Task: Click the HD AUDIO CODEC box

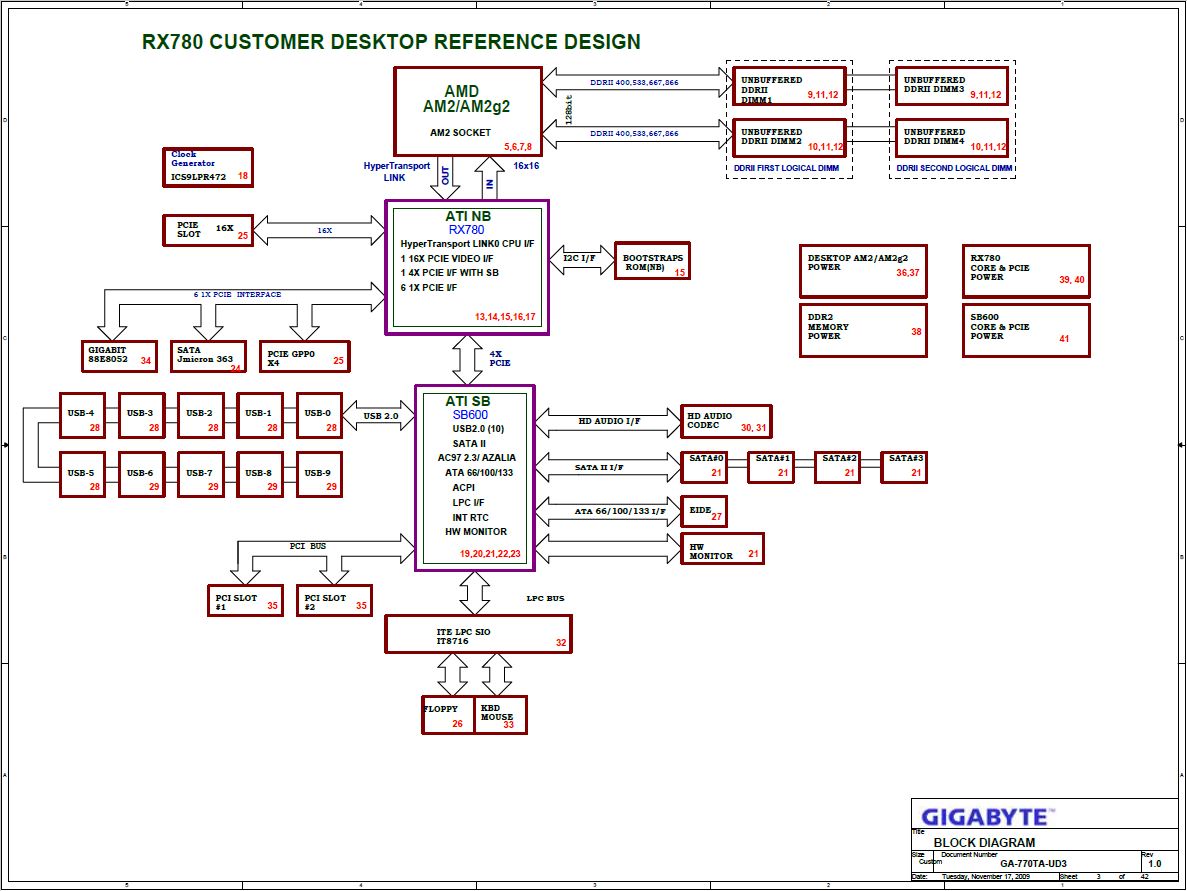Action: pyautogui.click(x=726, y=422)
